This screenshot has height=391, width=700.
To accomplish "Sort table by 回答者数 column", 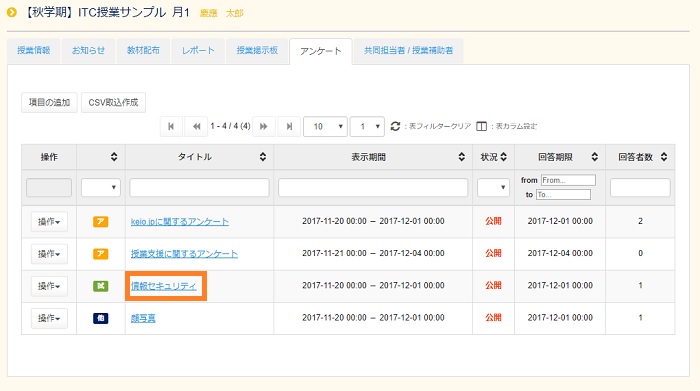I will (664, 157).
